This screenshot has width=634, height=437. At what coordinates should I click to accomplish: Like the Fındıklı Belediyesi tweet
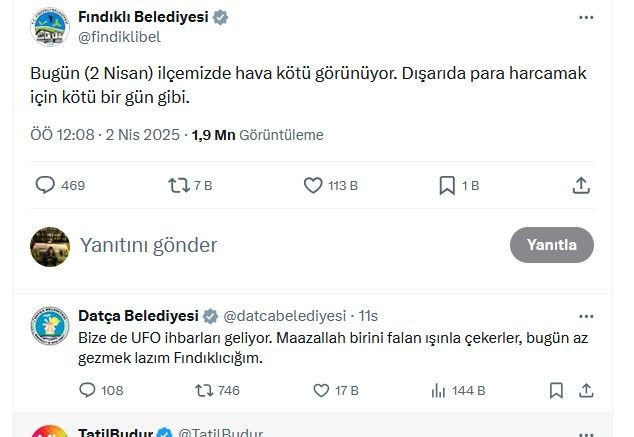coord(313,185)
